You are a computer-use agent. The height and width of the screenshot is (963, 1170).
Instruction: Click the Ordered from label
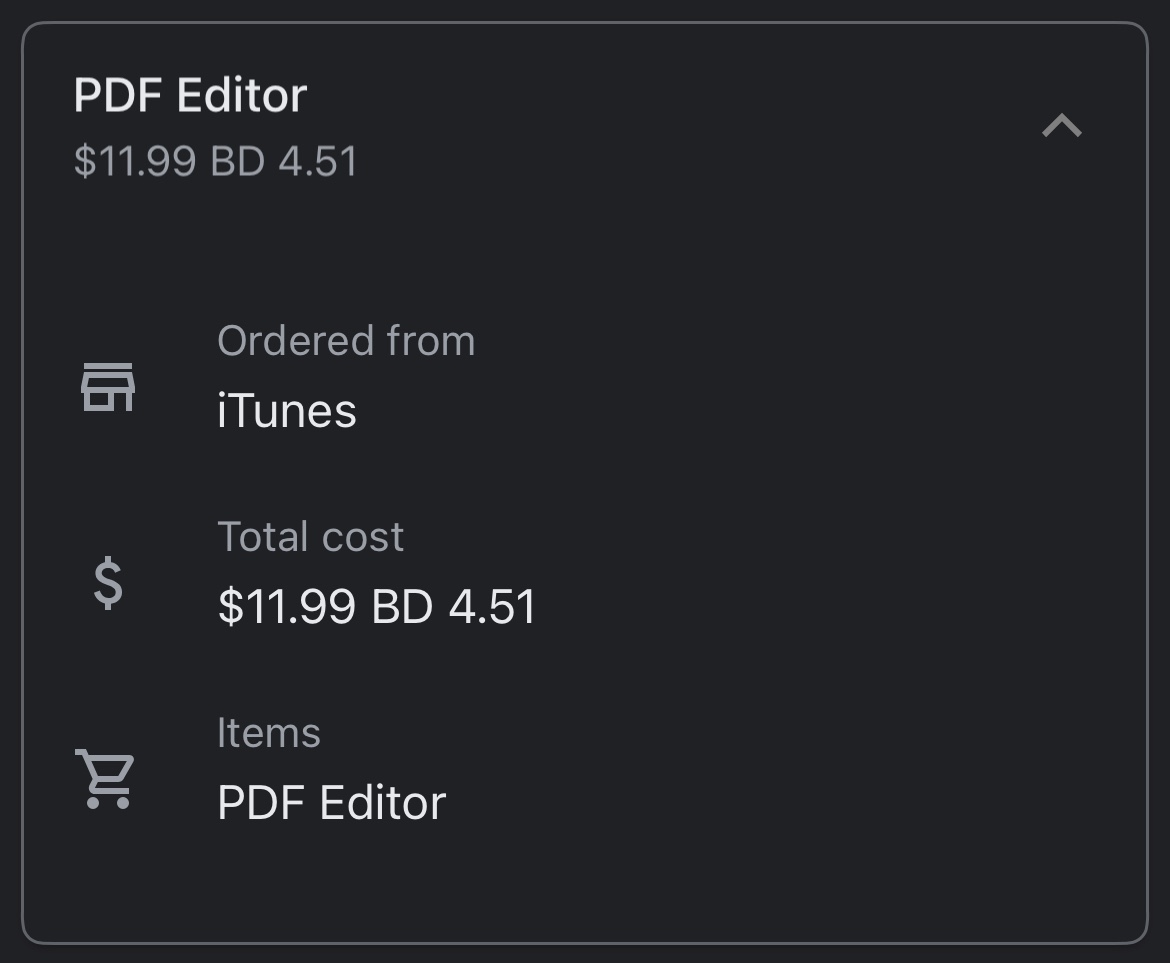click(346, 340)
